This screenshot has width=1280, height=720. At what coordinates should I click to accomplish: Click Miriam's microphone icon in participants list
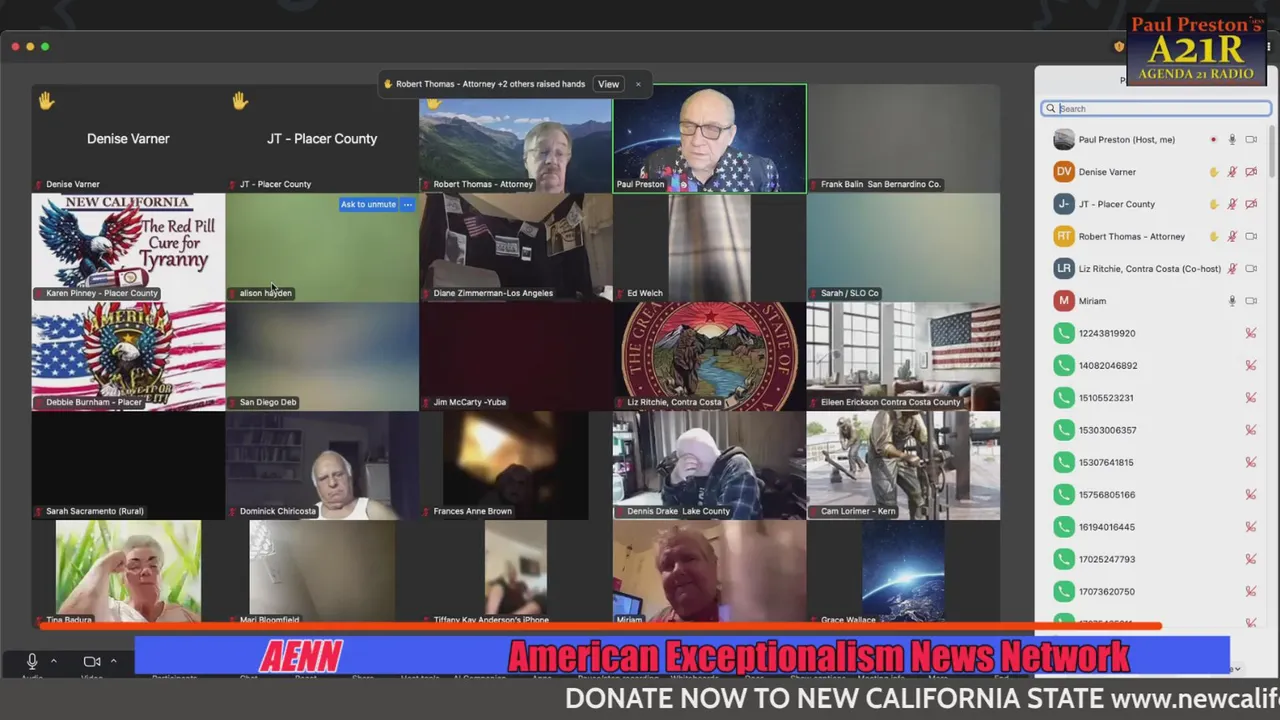coord(1232,301)
